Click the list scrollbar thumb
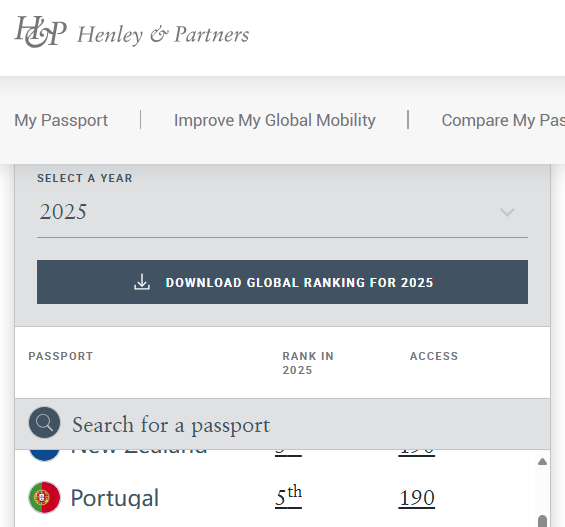This screenshot has width=565, height=527. [x=542, y=521]
